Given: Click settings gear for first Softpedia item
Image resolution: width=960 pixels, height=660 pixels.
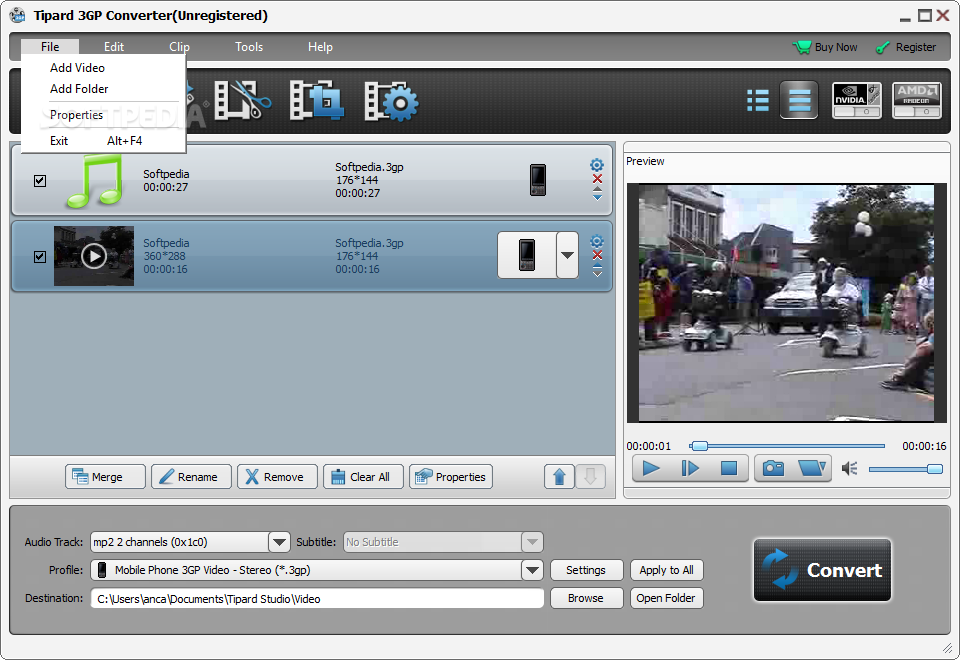Looking at the screenshot, I should tap(597, 165).
